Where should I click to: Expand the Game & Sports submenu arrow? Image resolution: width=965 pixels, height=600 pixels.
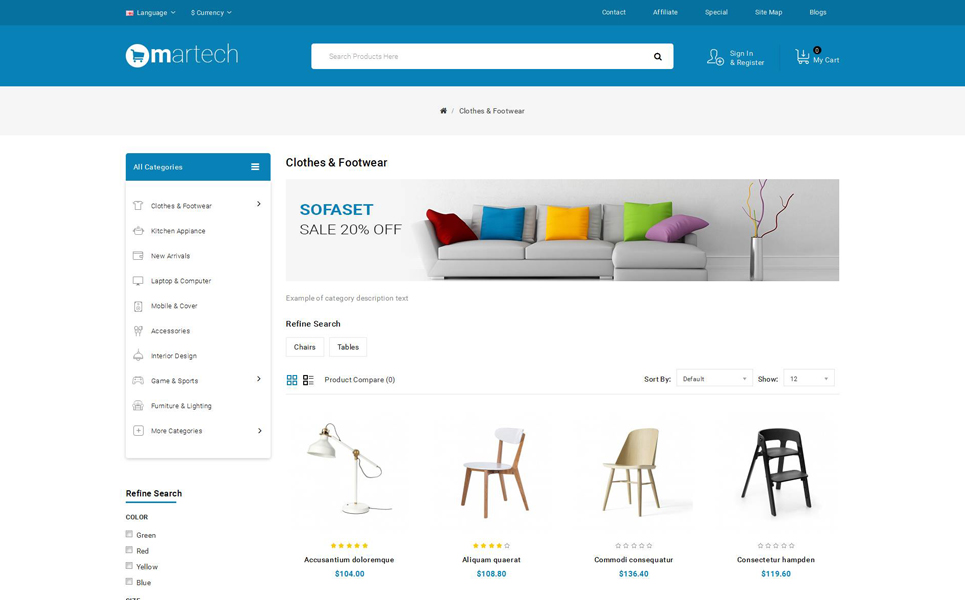pos(258,379)
